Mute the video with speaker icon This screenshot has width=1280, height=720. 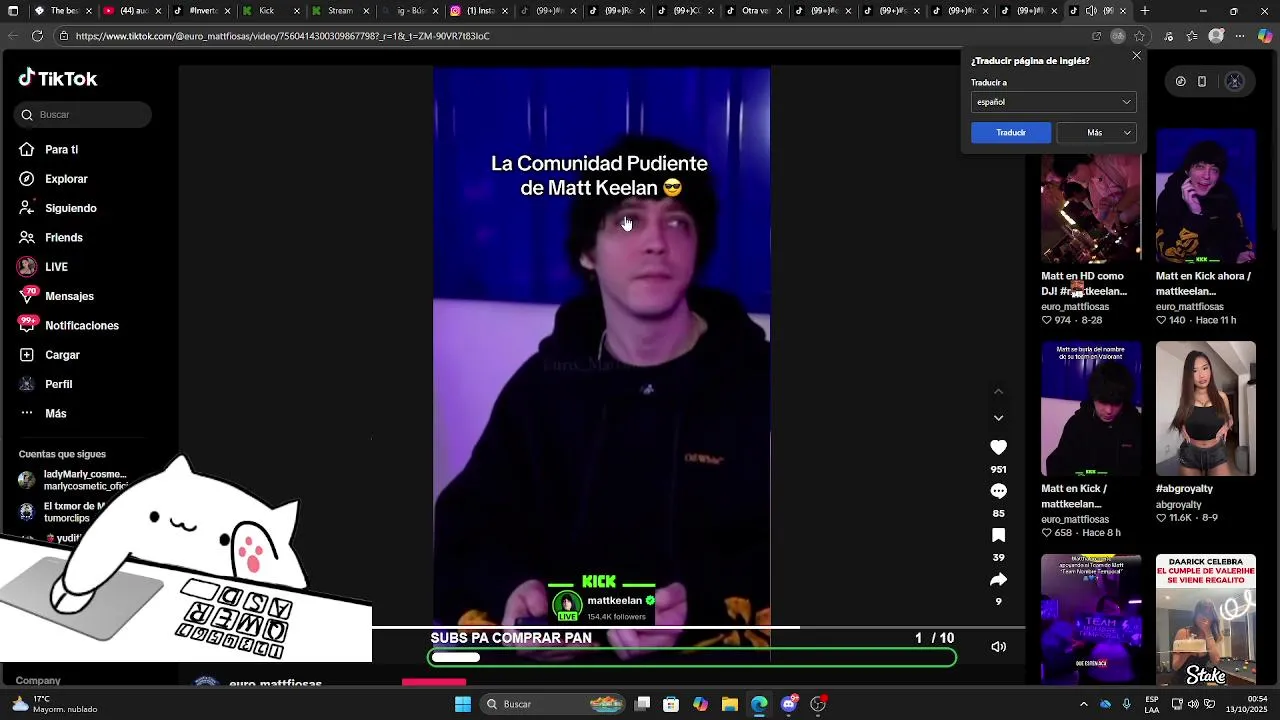998,647
